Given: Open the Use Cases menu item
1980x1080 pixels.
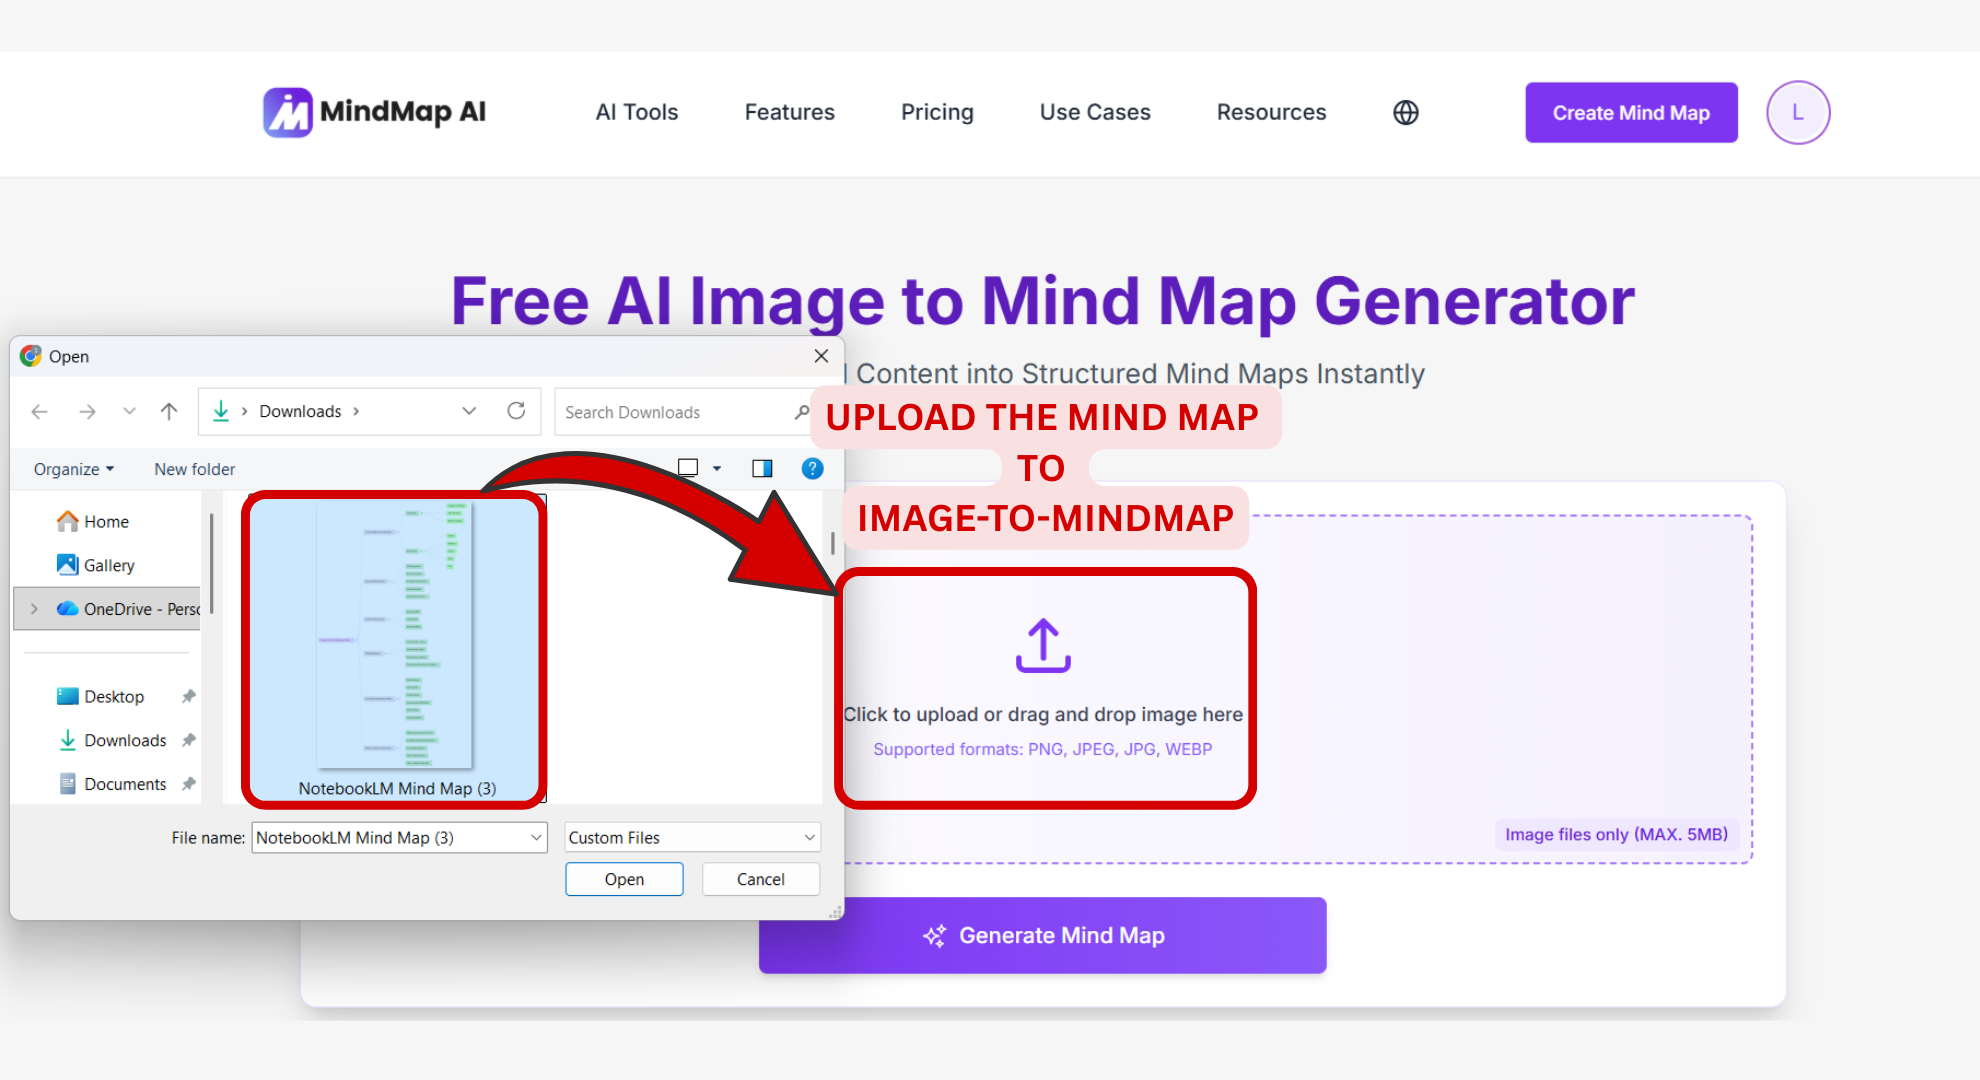Looking at the screenshot, I should tap(1094, 112).
